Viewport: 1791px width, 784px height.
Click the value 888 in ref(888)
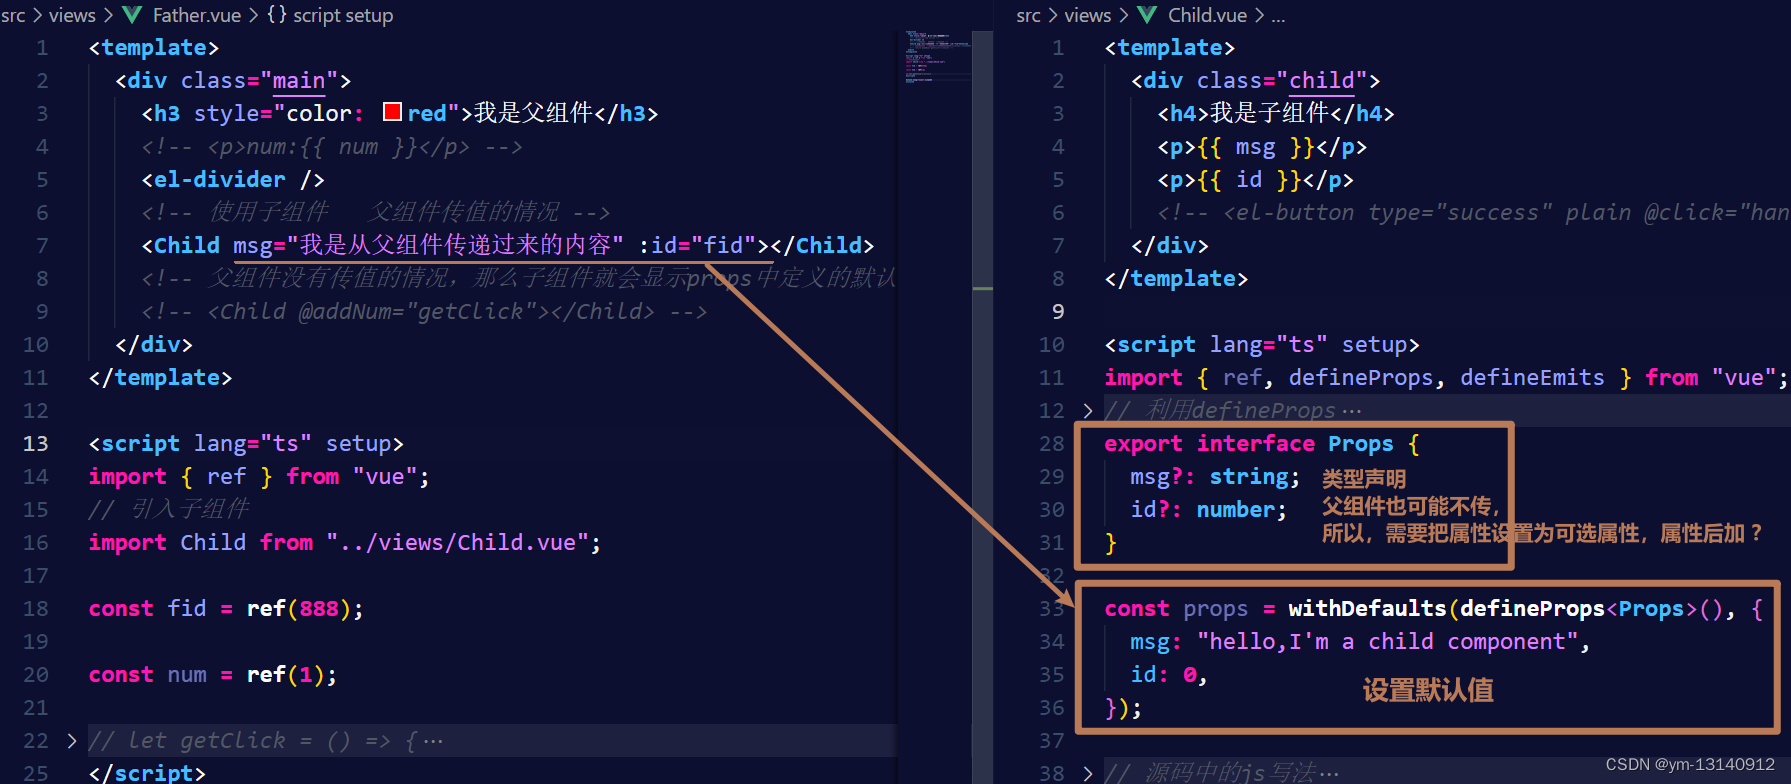click(x=319, y=609)
